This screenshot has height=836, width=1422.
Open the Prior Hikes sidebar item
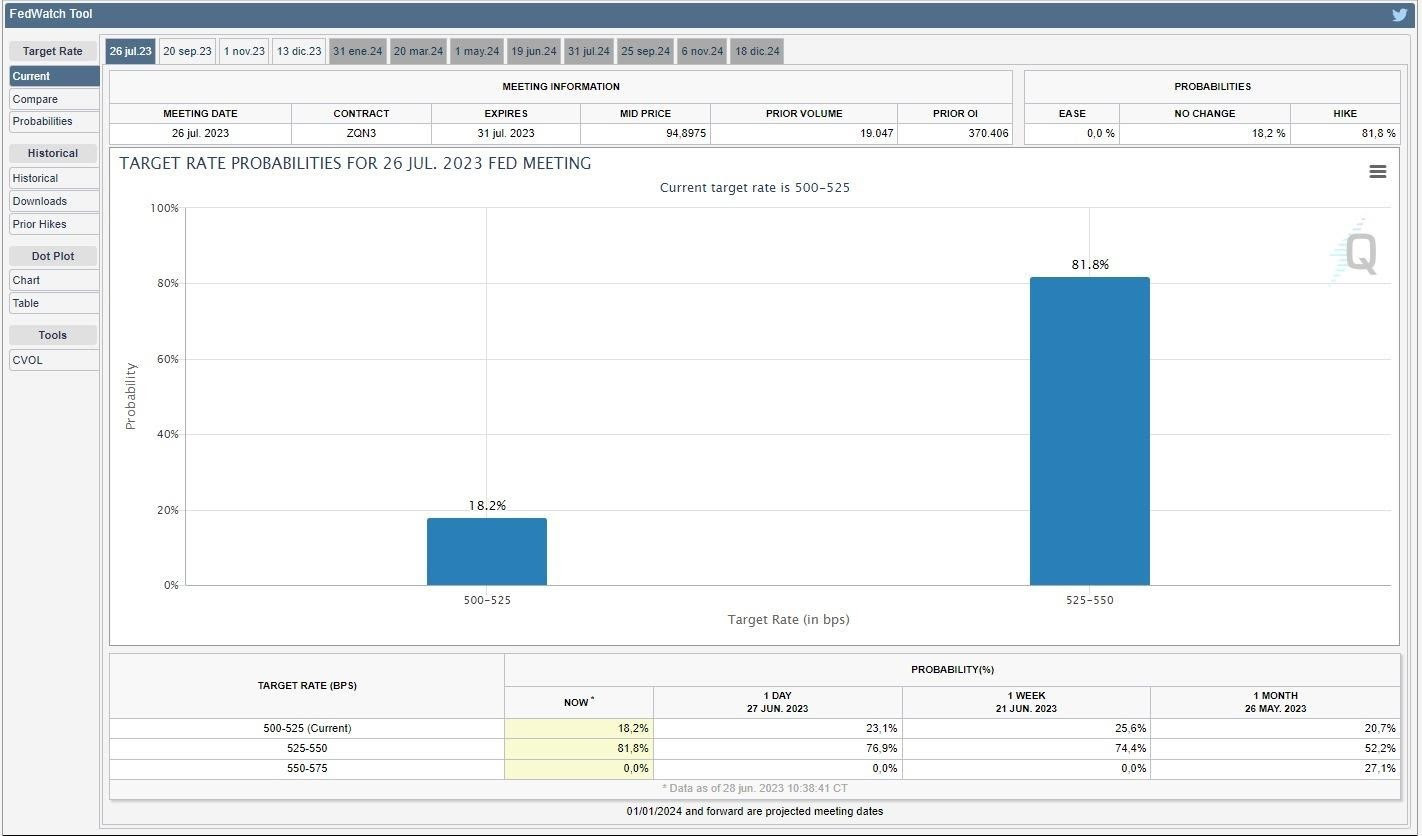(54, 224)
